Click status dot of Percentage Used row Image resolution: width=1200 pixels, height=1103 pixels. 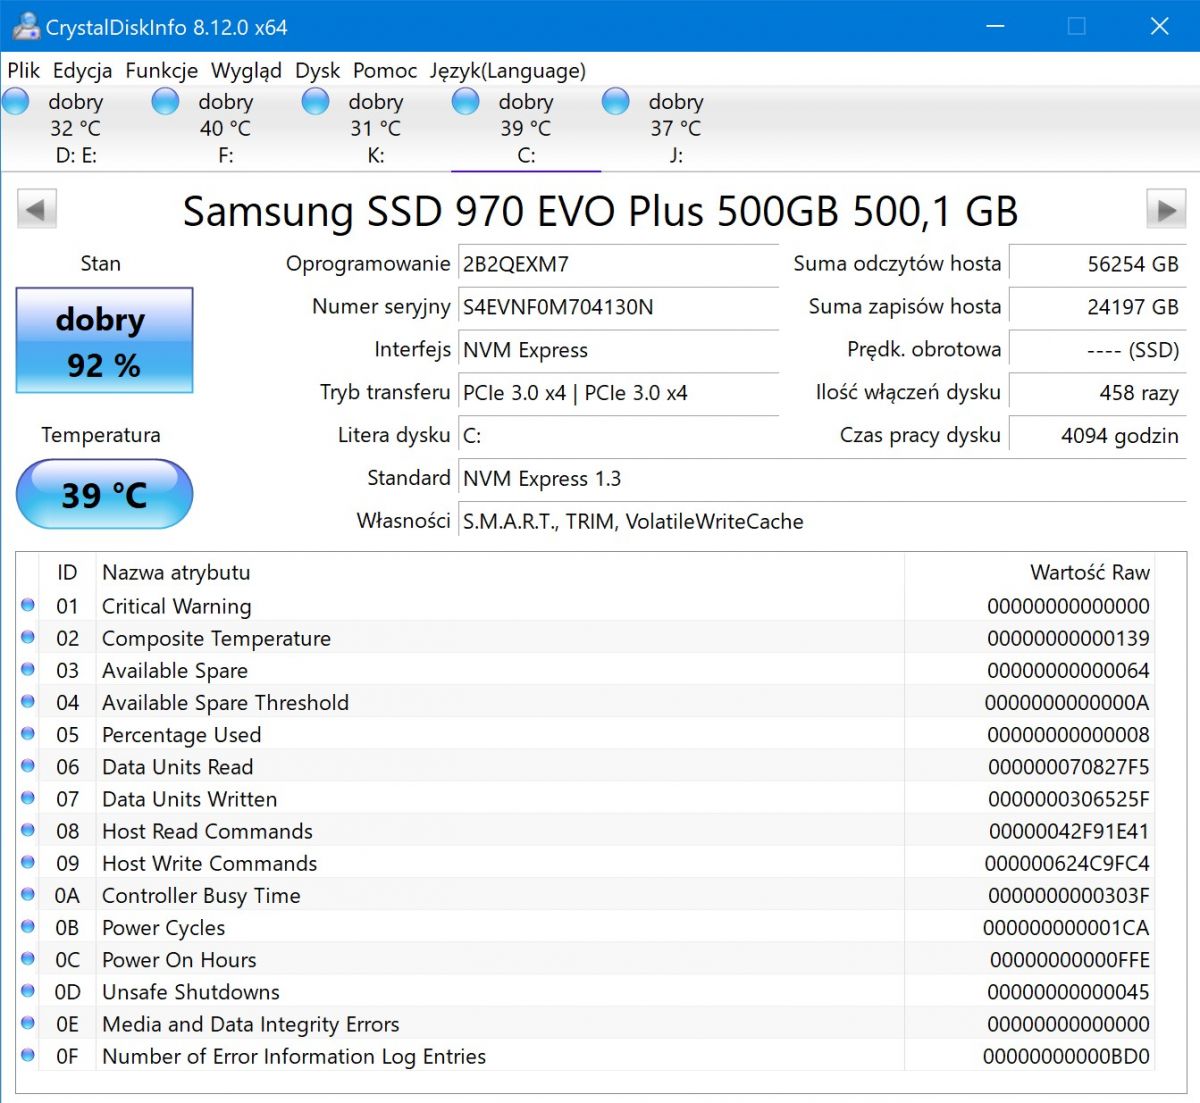(28, 733)
